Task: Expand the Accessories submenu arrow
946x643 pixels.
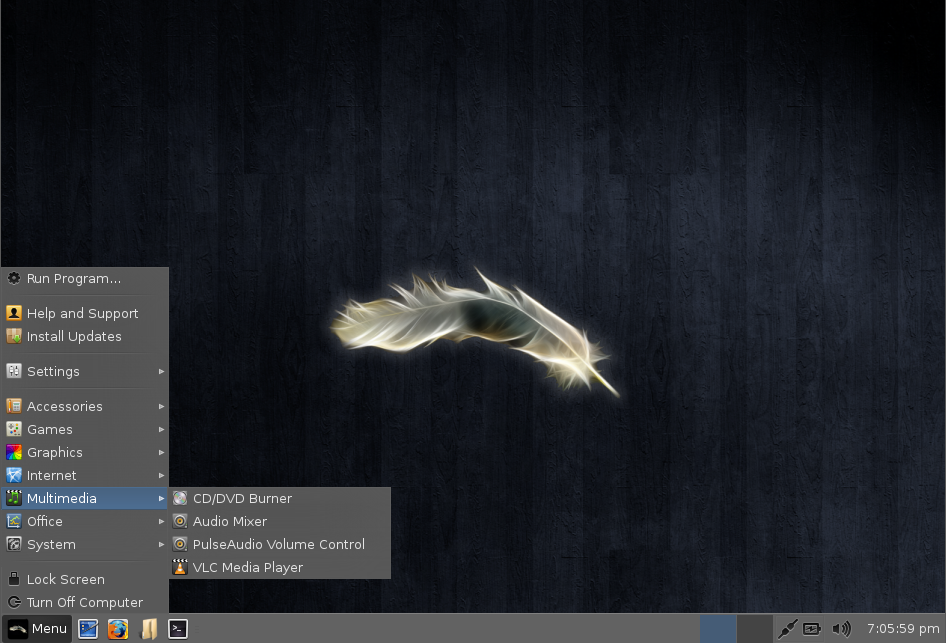Action: click(x=161, y=407)
